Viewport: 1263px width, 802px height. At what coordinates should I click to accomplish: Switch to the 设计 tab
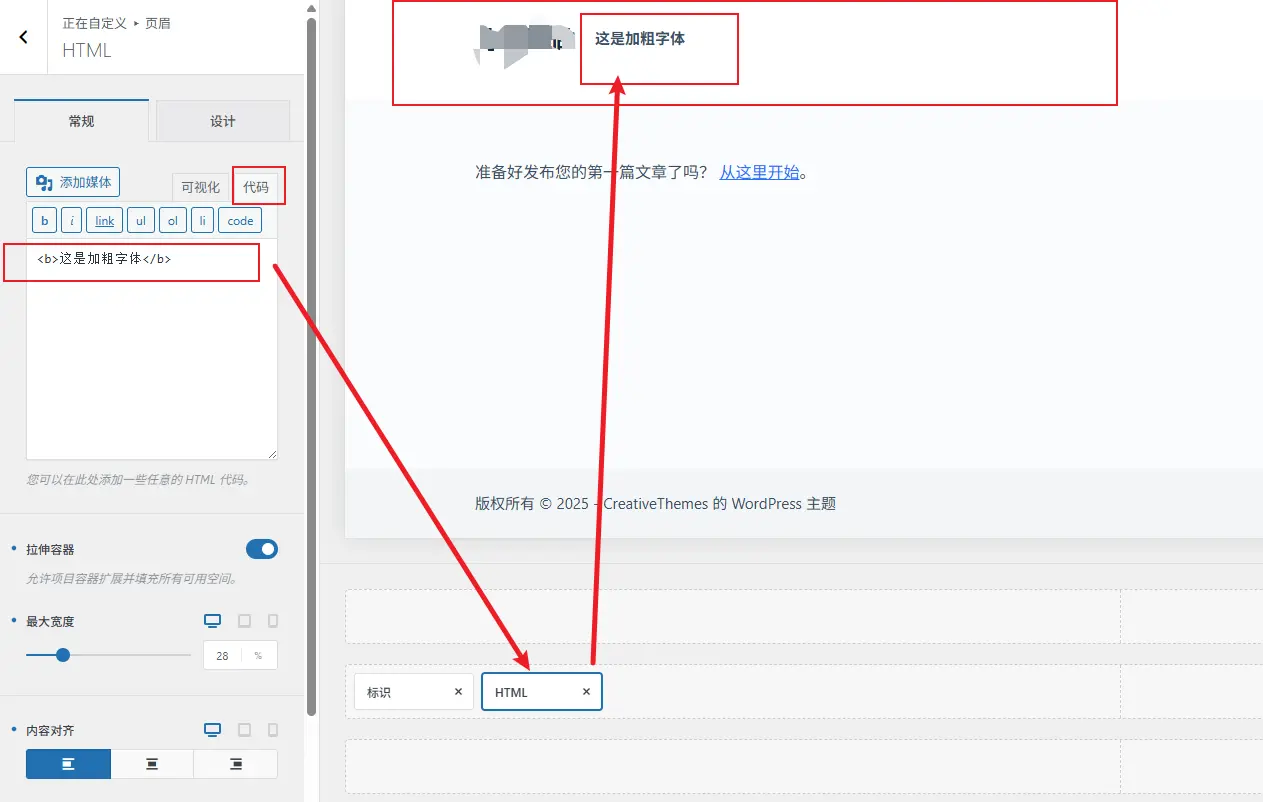(222, 120)
